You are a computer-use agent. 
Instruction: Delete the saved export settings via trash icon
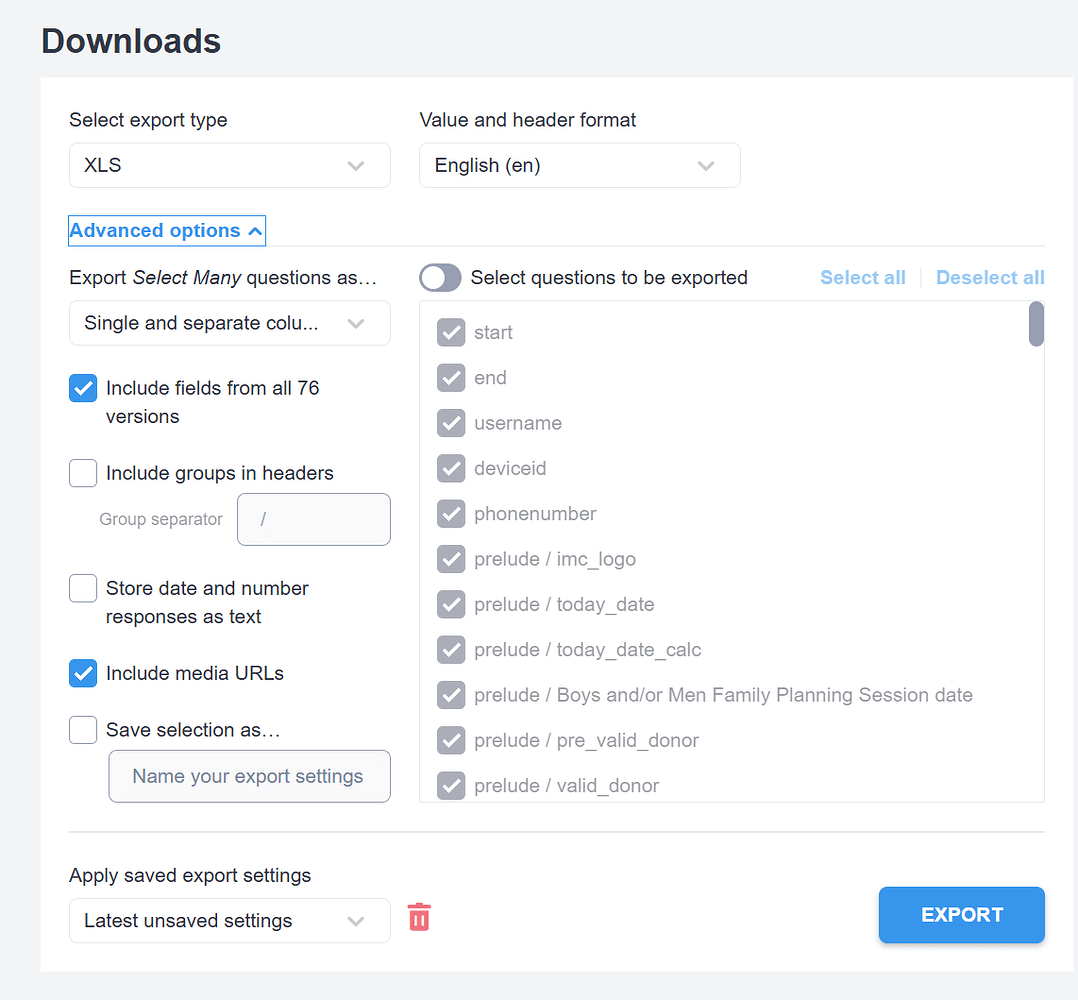click(419, 916)
